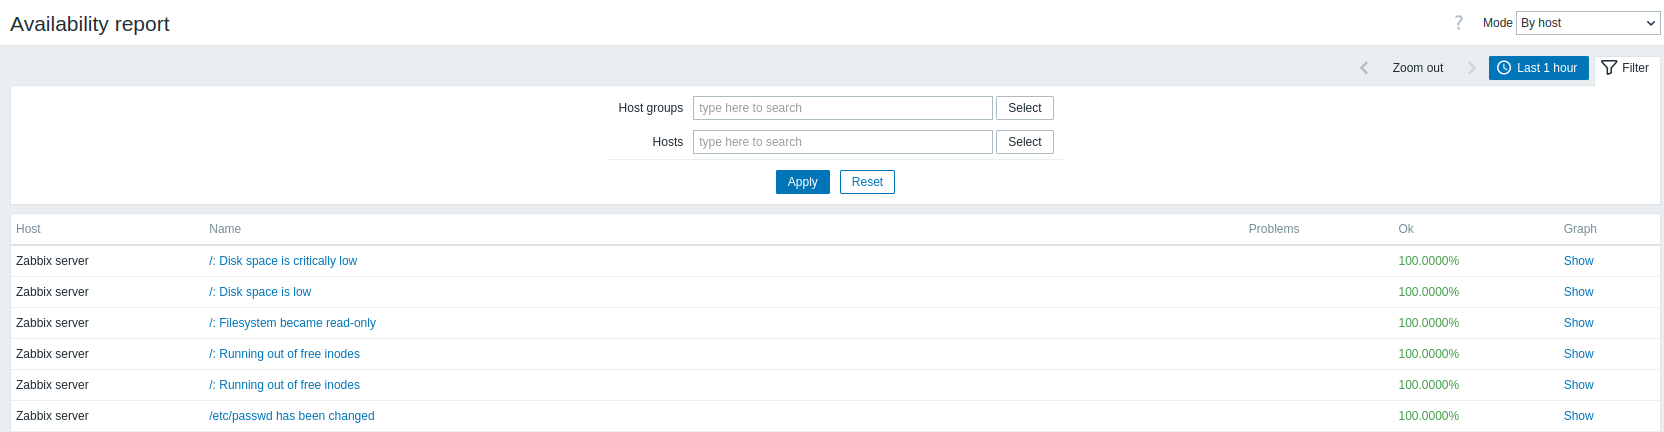Apply the filter

point(803,182)
